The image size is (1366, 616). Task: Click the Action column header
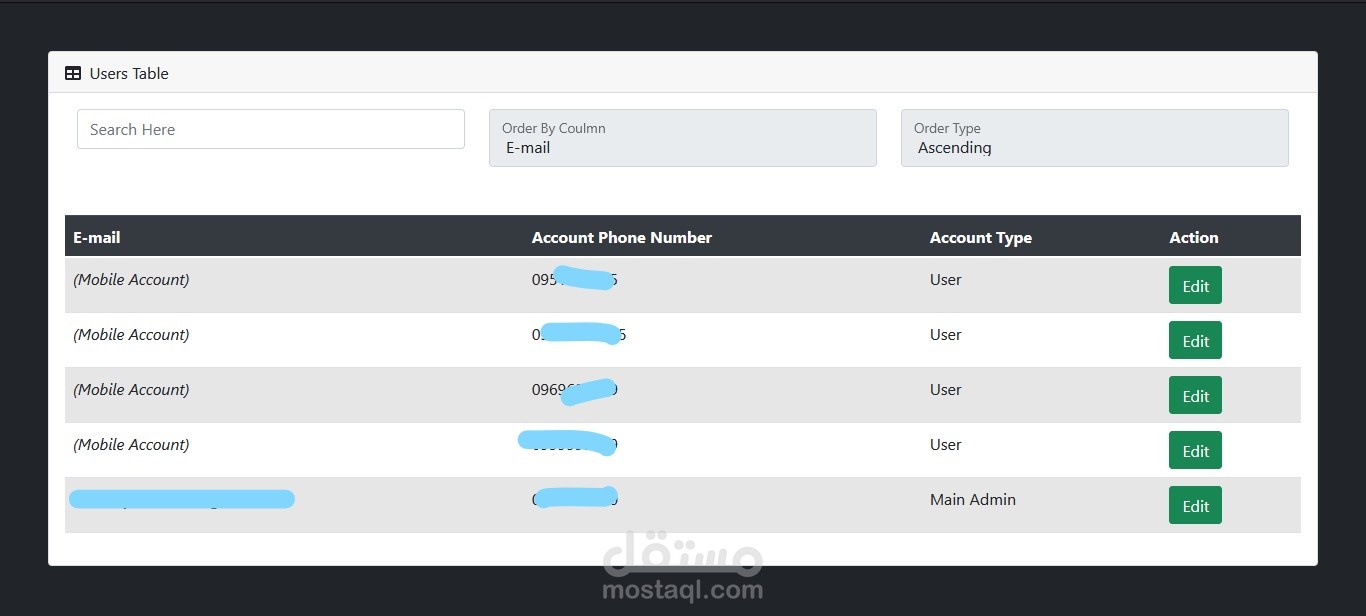(x=1193, y=238)
